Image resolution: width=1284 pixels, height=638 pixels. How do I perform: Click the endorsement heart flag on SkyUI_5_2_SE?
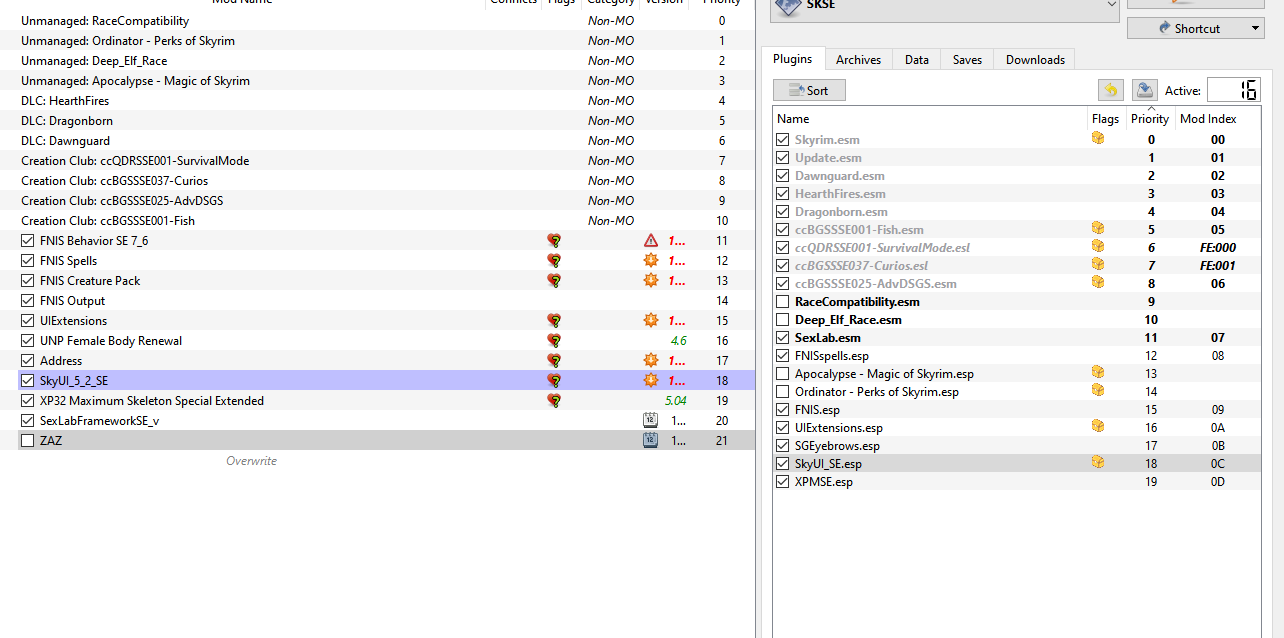click(554, 381)
